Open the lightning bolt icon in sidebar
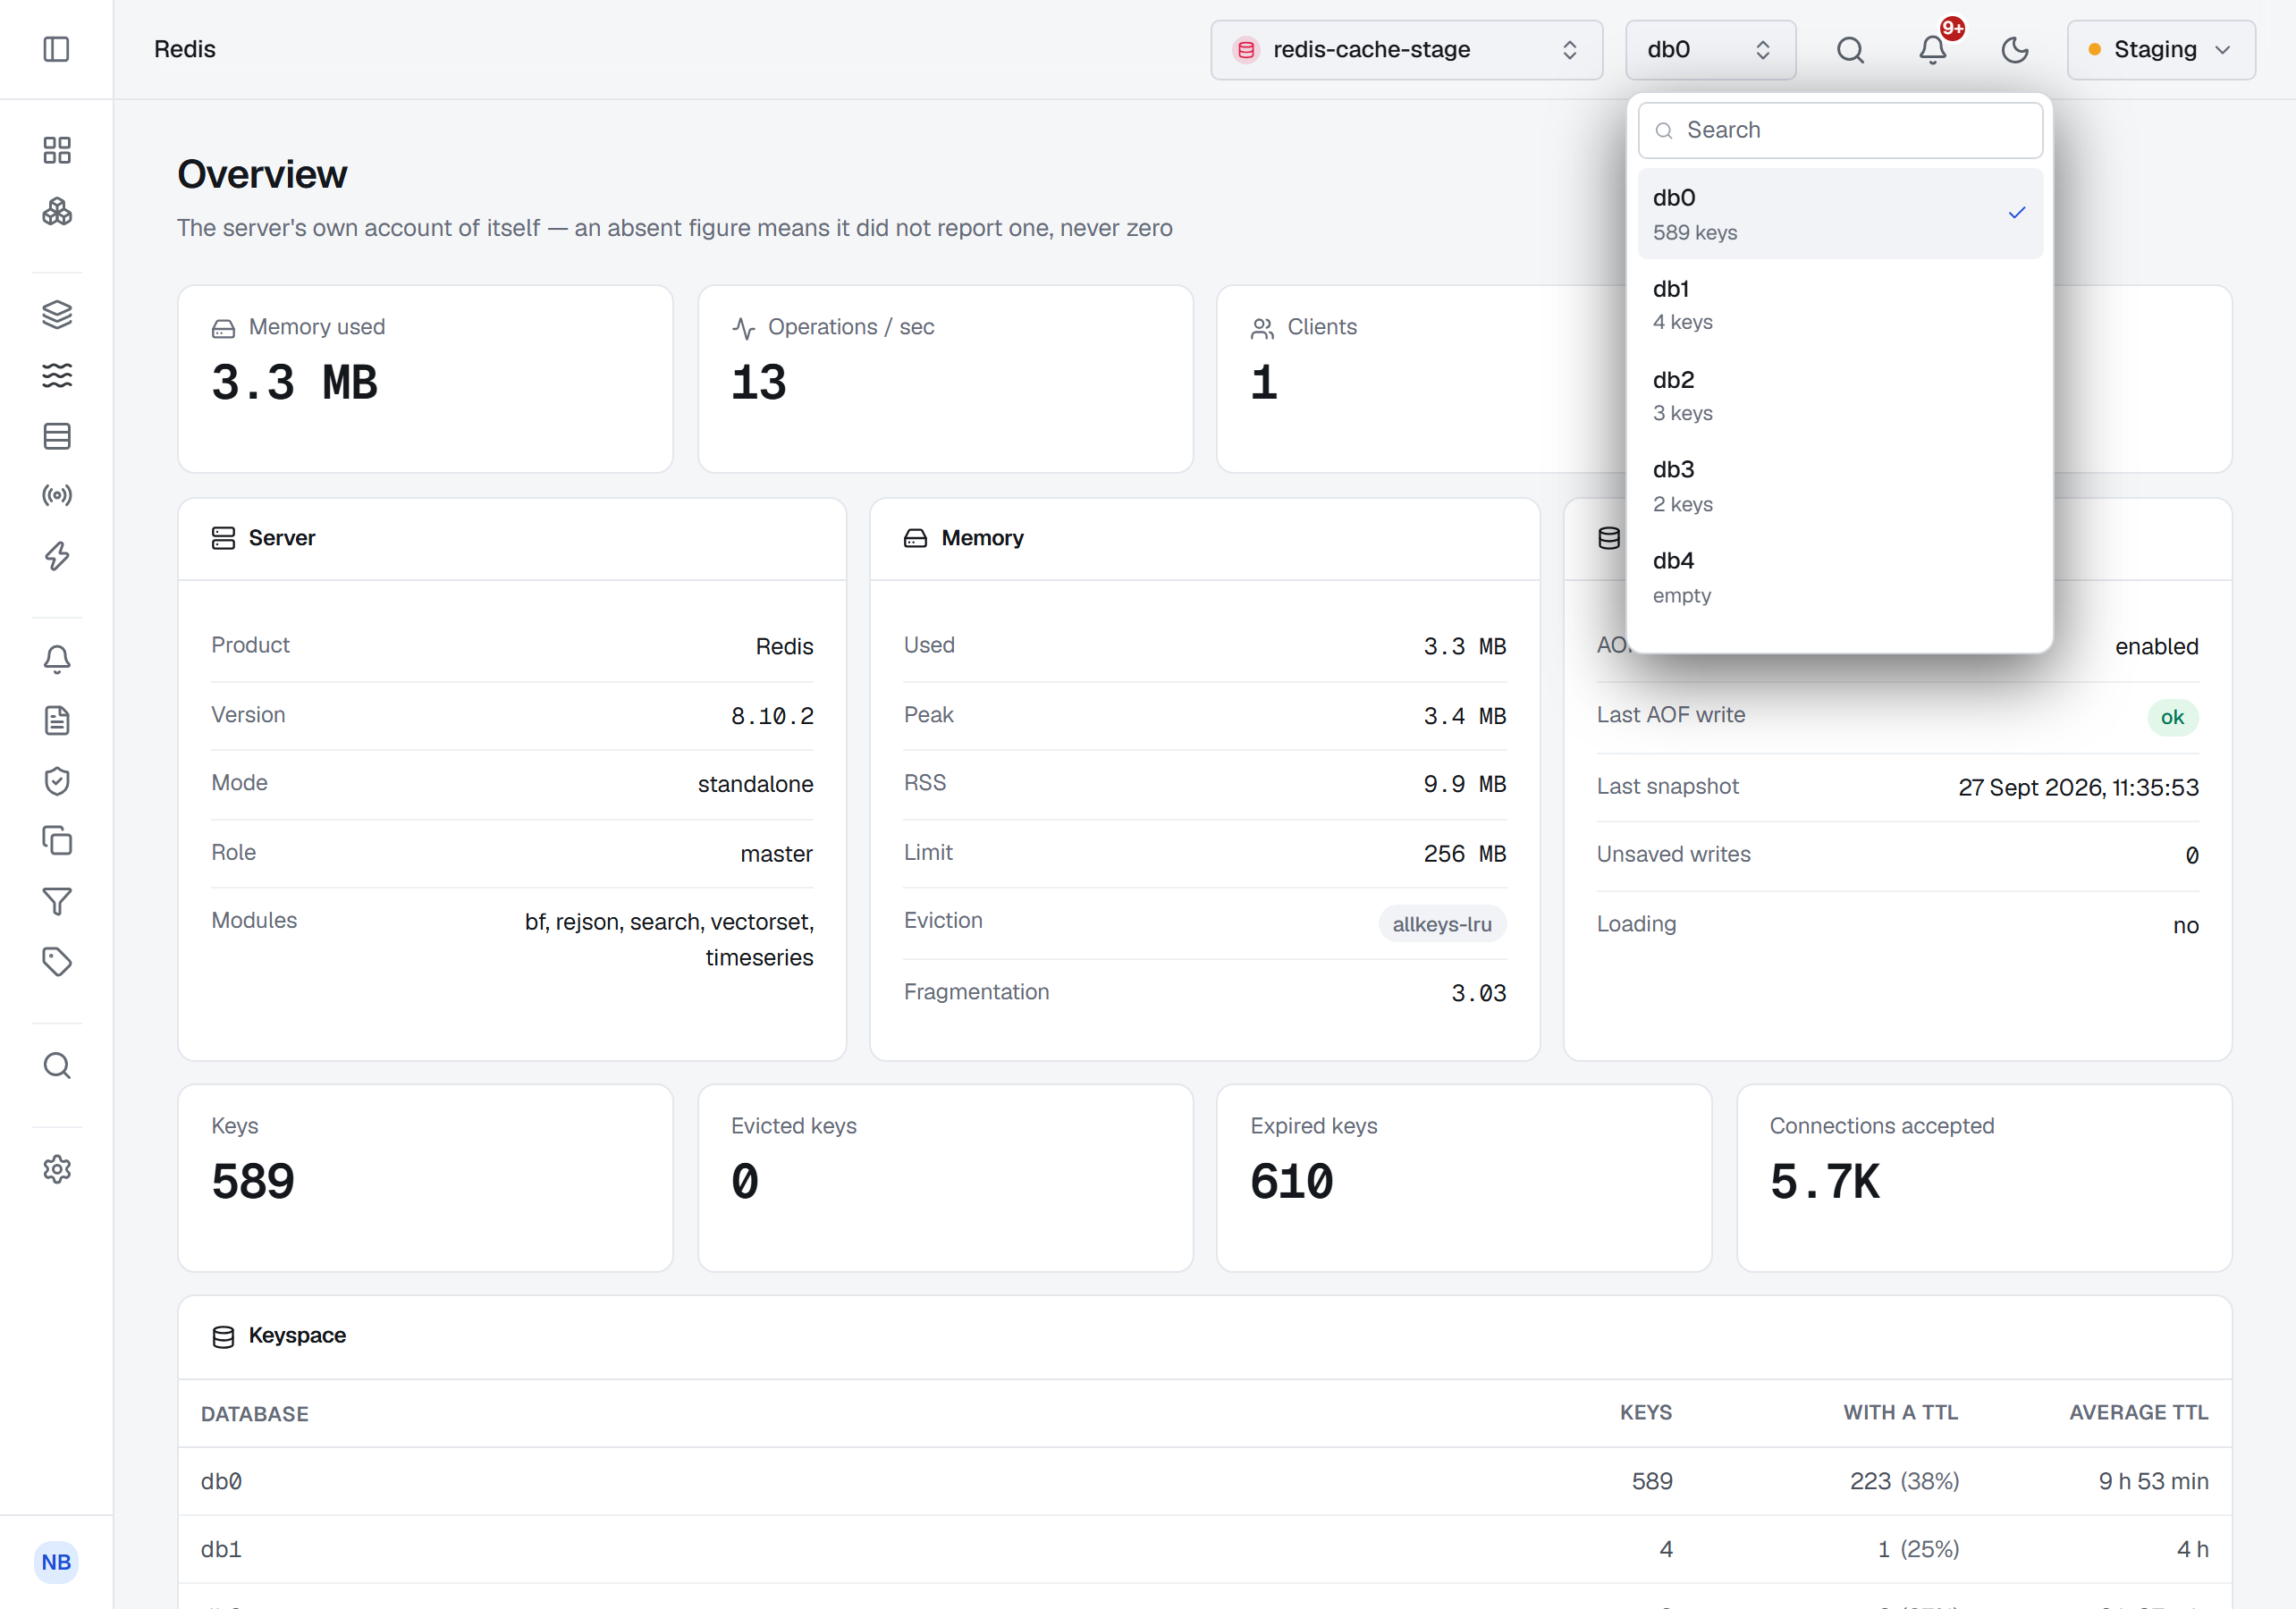Viewport: 2296px width, 1609px height. click(x=57, y=556)
